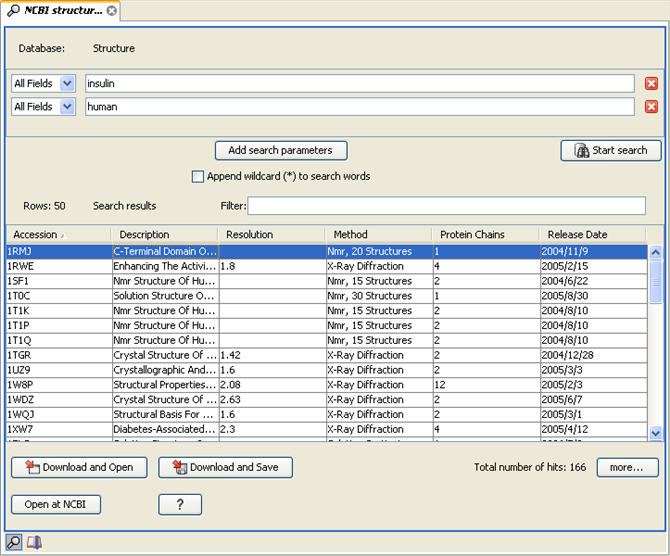Click the results scrollbar up arrow

(x=655, y=252)
